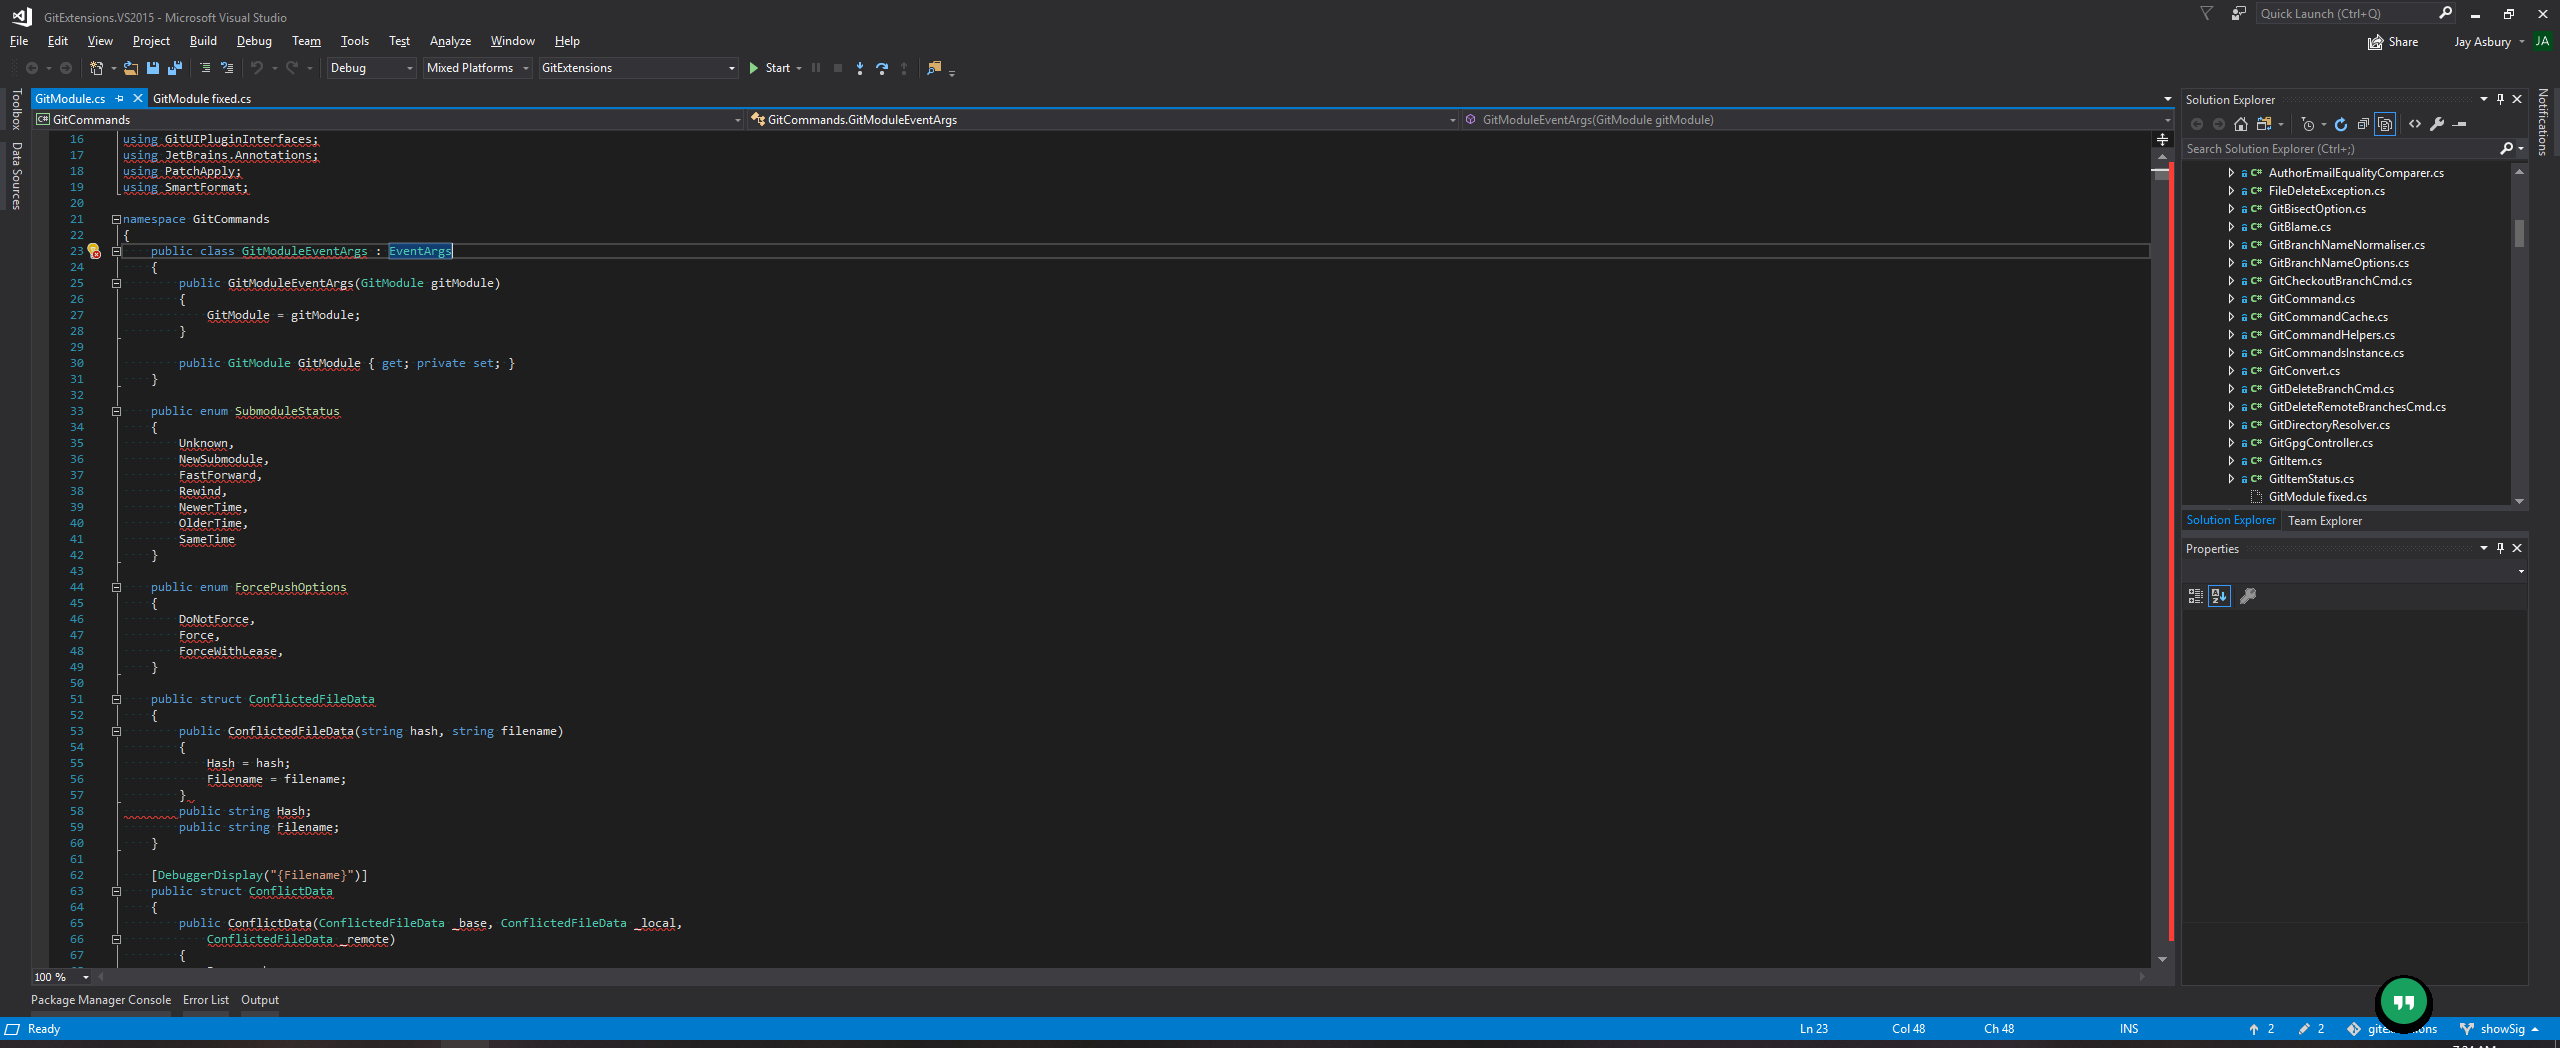Open the Team menu
The height and width of the screenshot is (1048, 2560).
306,41
